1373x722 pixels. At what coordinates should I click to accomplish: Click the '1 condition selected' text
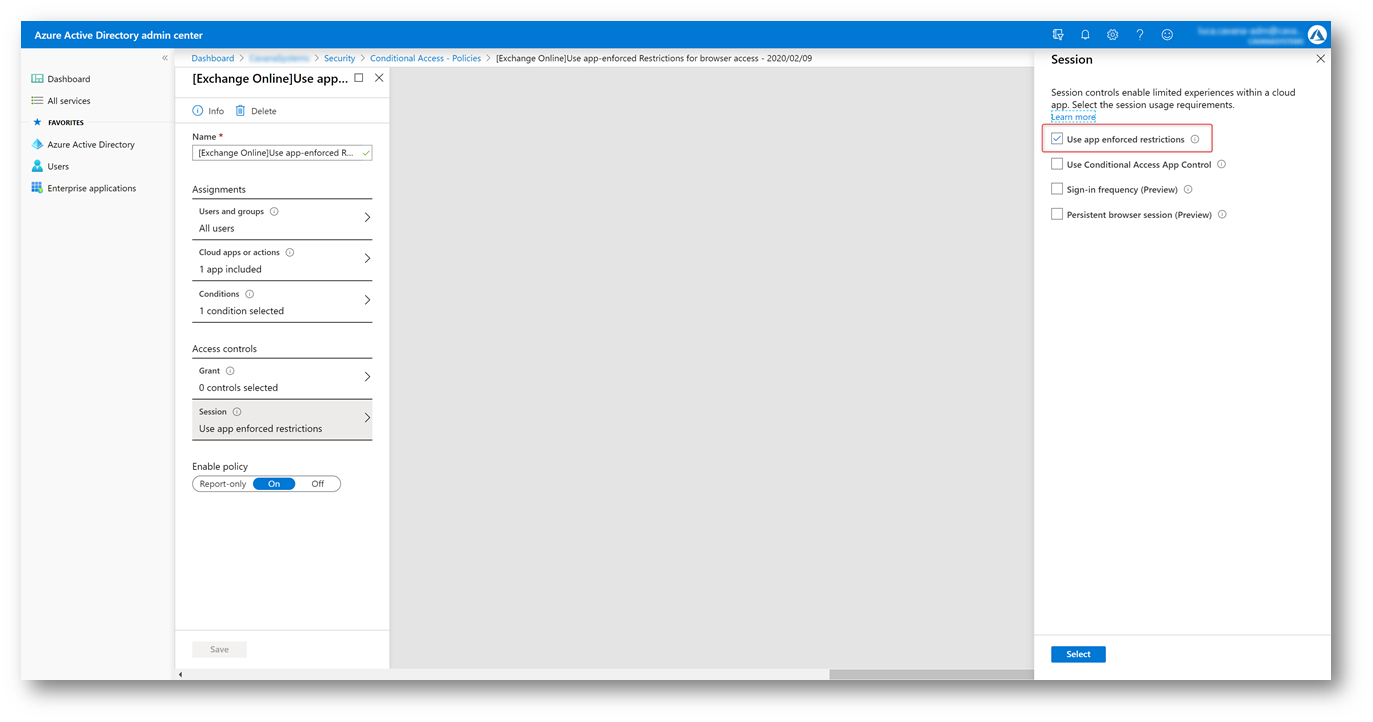[241, 311]
